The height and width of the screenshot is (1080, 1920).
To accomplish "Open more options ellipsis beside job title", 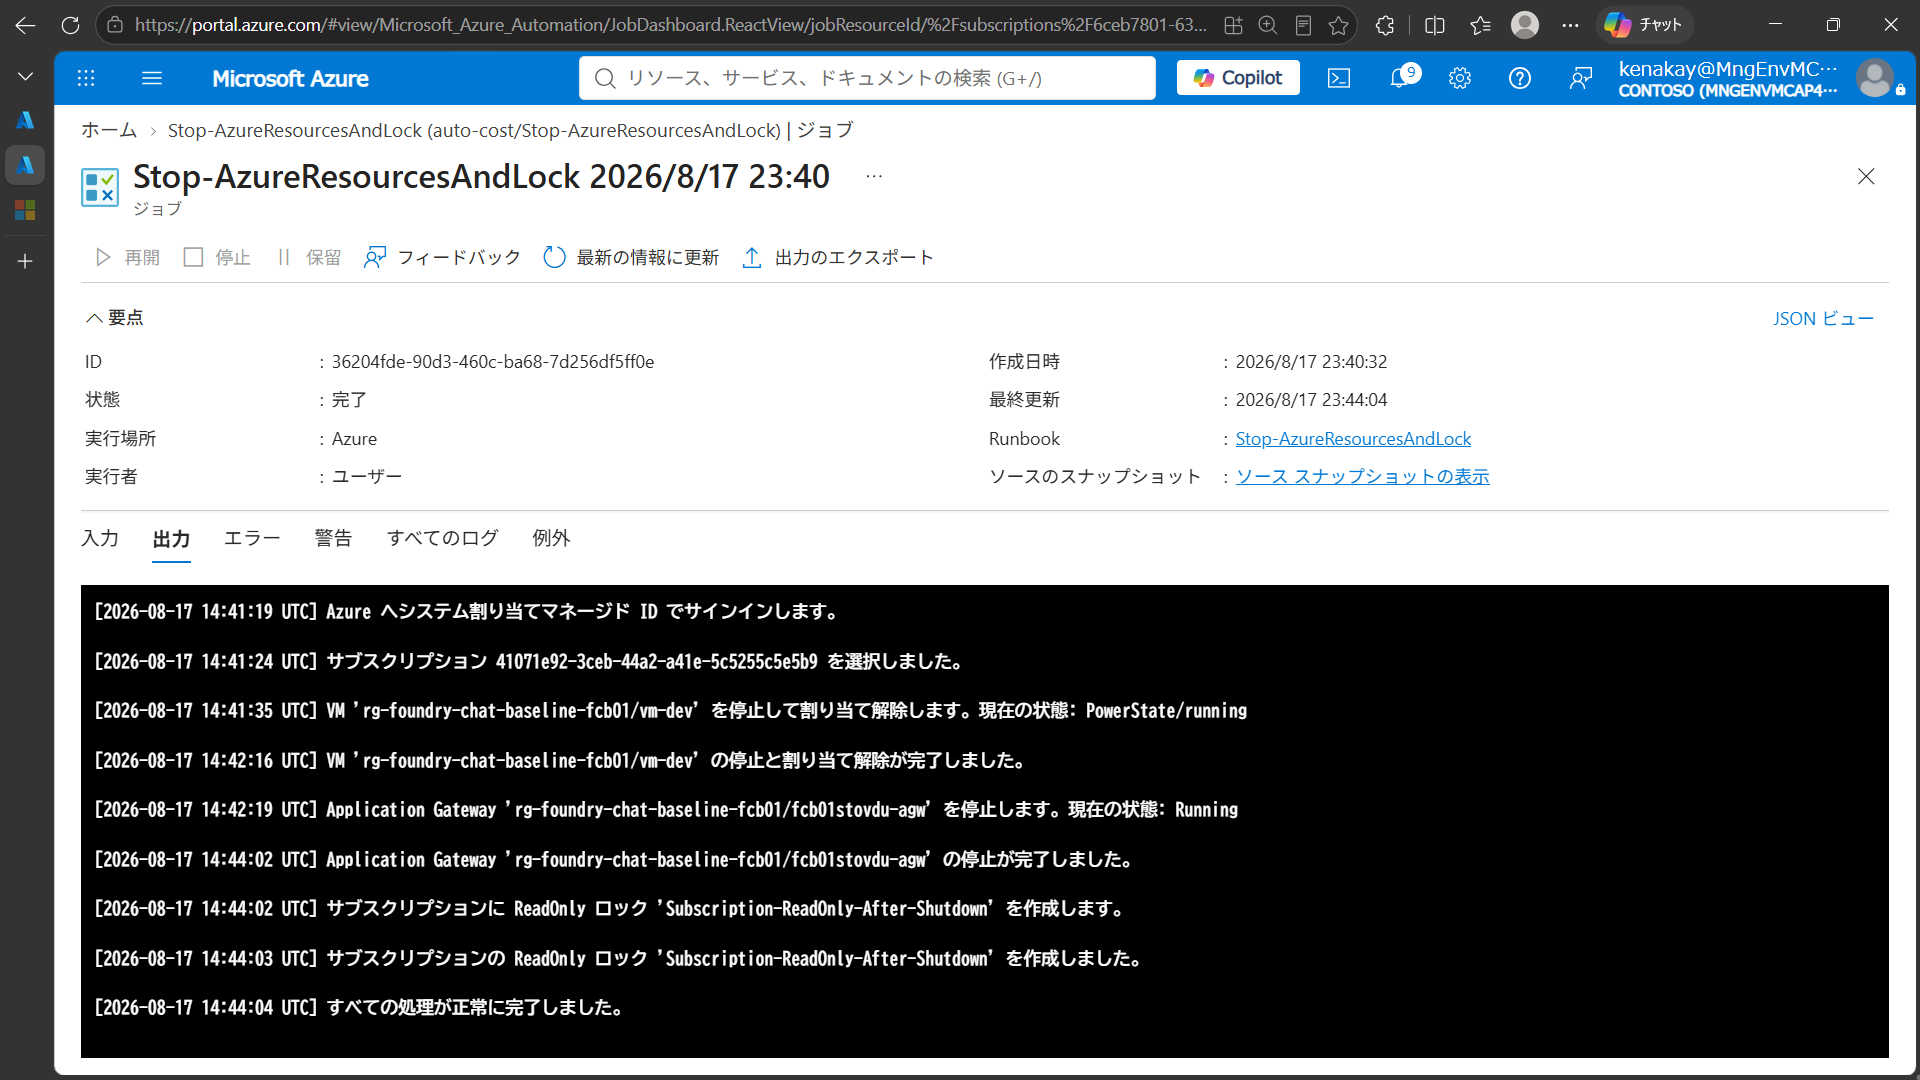I will click(x=874, y=176).
